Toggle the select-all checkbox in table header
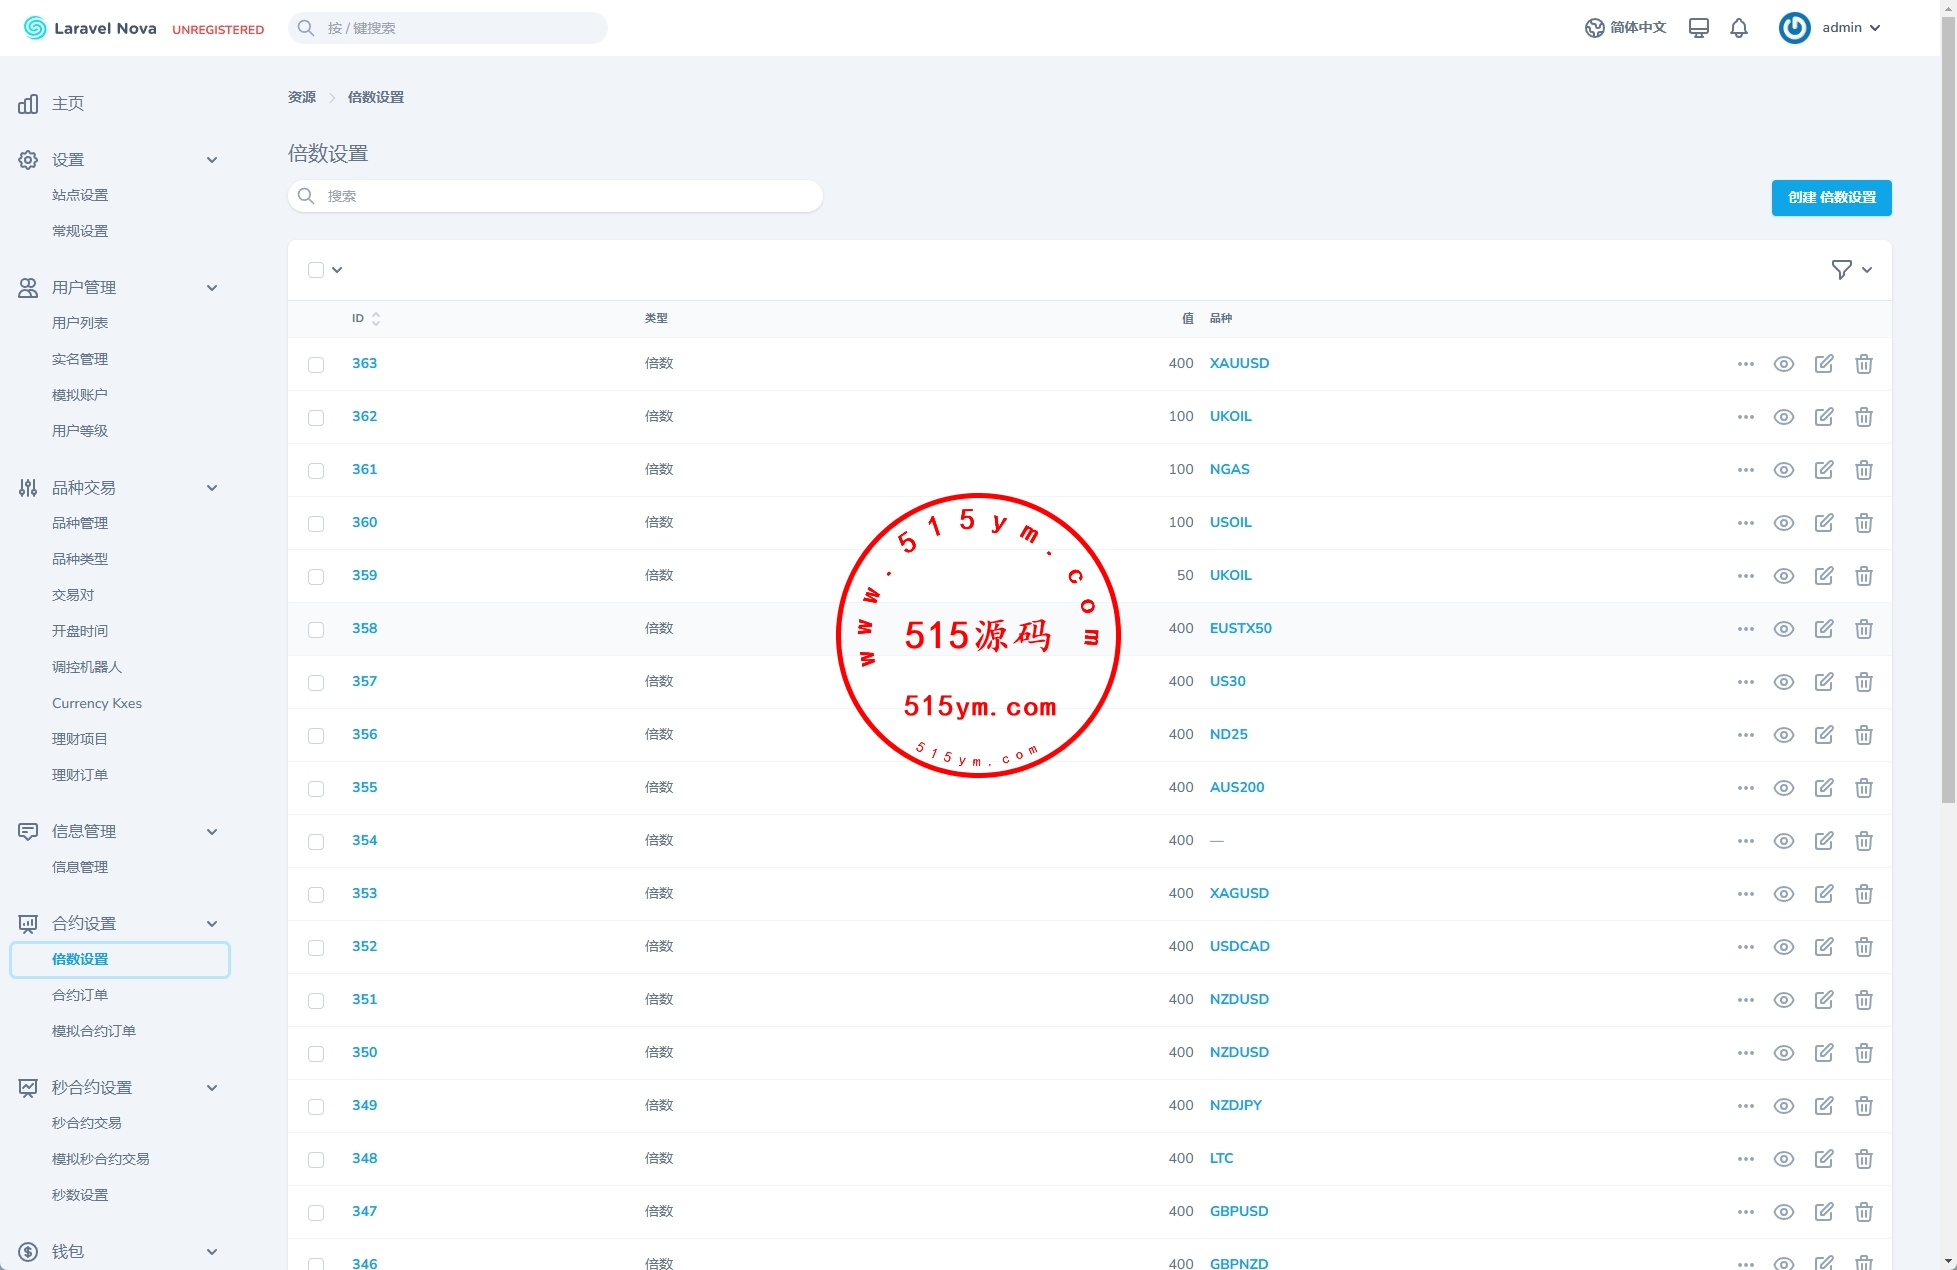Image resolution: width=1957 pixels, height=1270 pixels. [316, 270]
